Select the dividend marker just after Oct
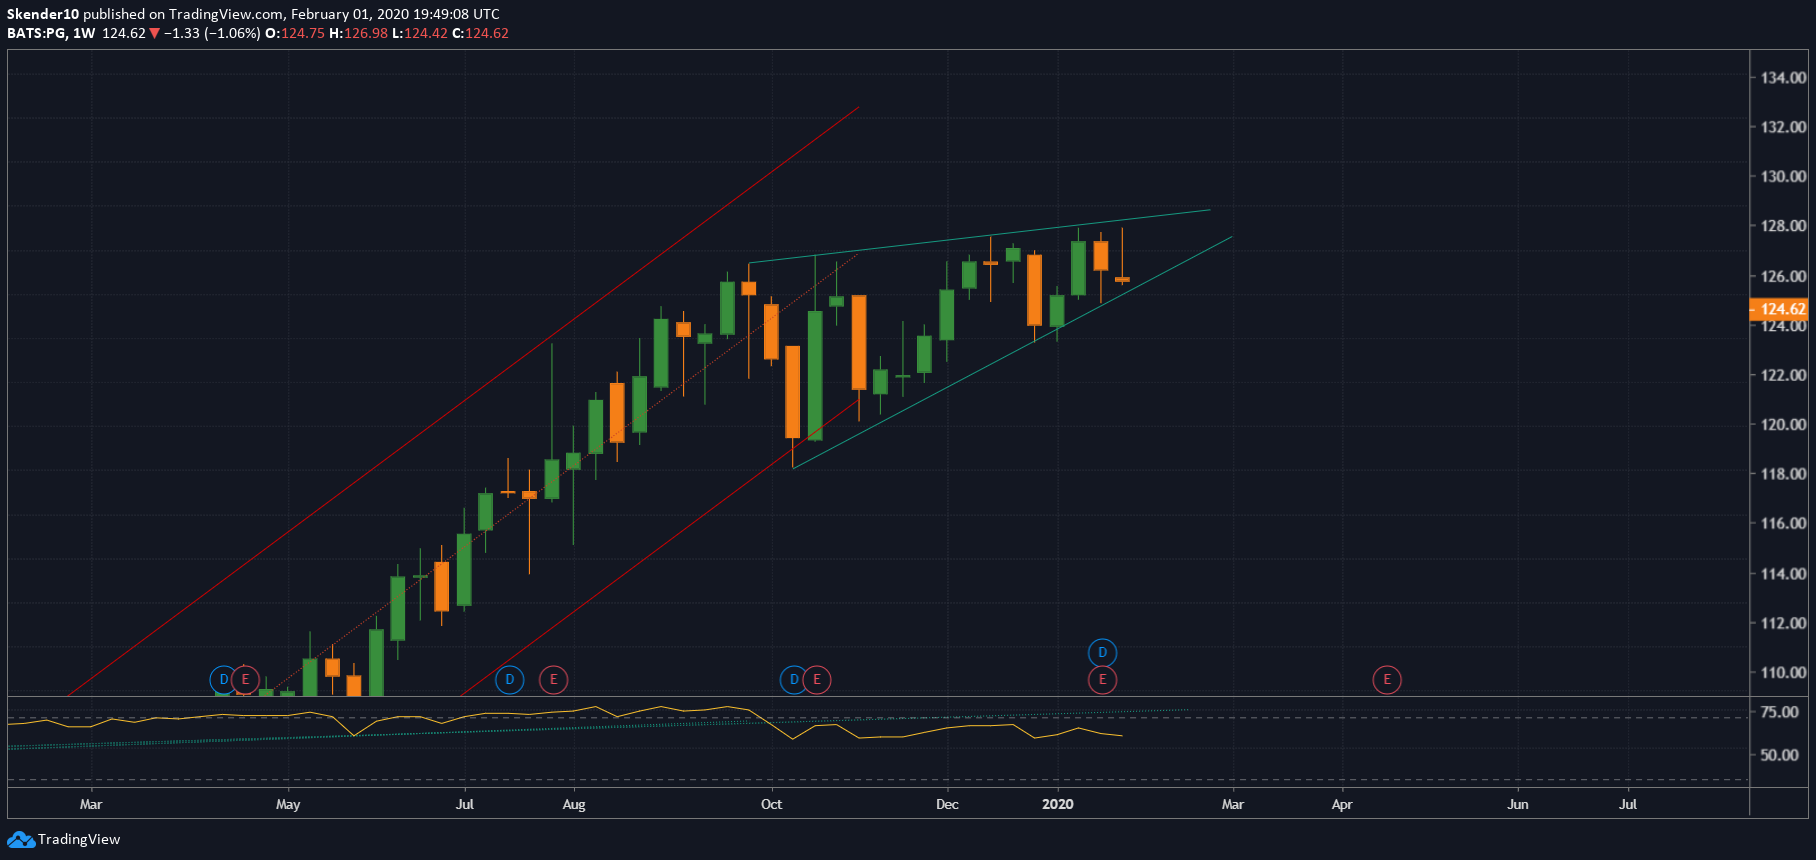Viewport: 1816px width, 860px height. tap(794, 680)
